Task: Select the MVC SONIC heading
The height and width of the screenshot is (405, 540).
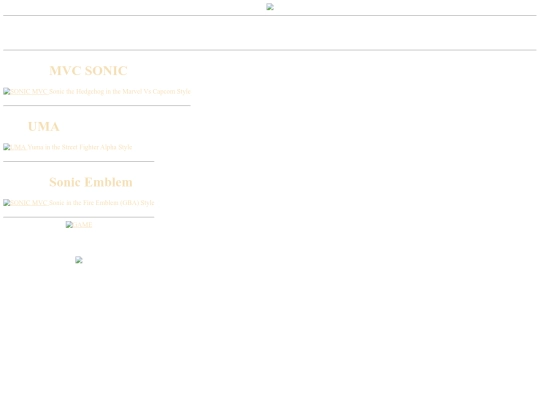Action: (89, 71)
